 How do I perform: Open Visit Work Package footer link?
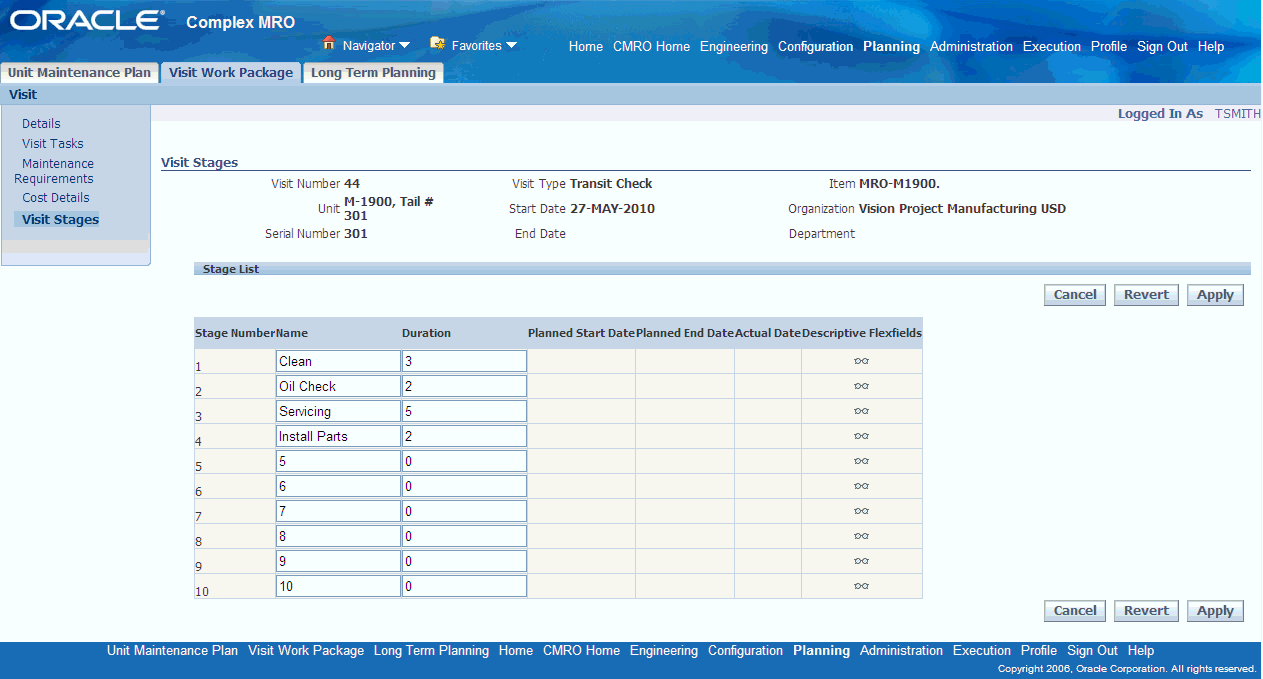pyautogui.click(x=306, y=650)
